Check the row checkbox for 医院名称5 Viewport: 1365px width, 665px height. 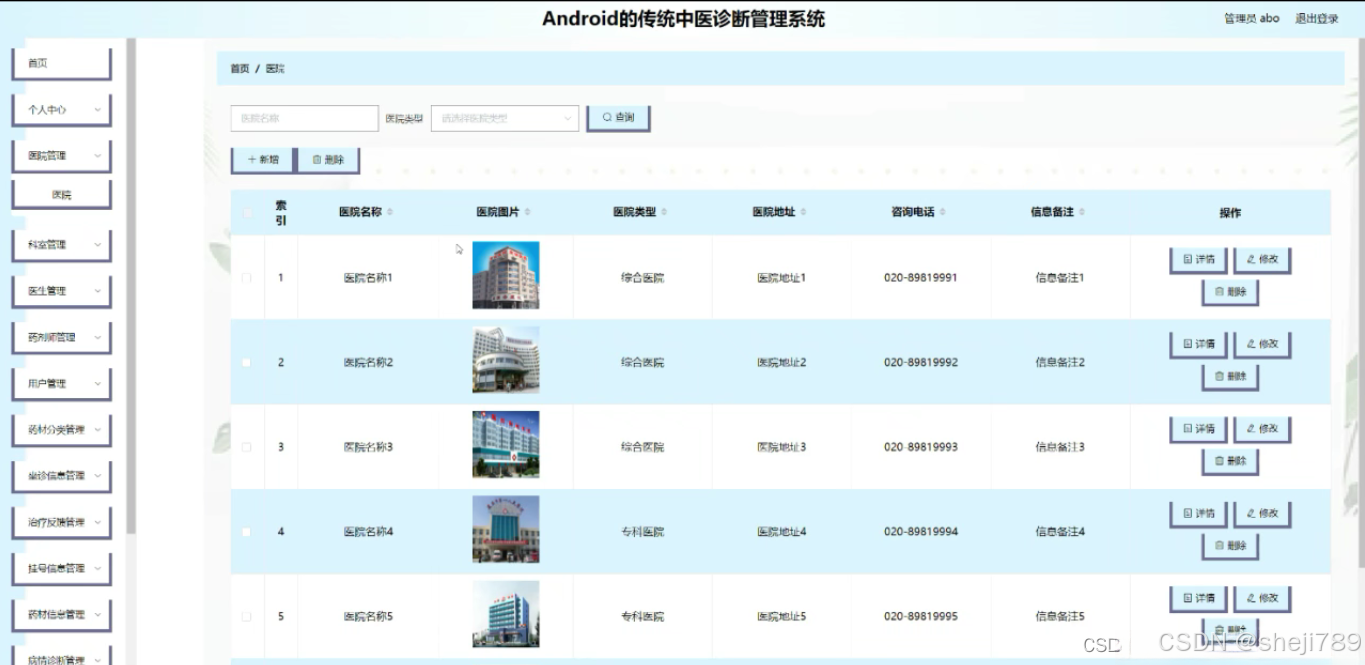point(247,616)
